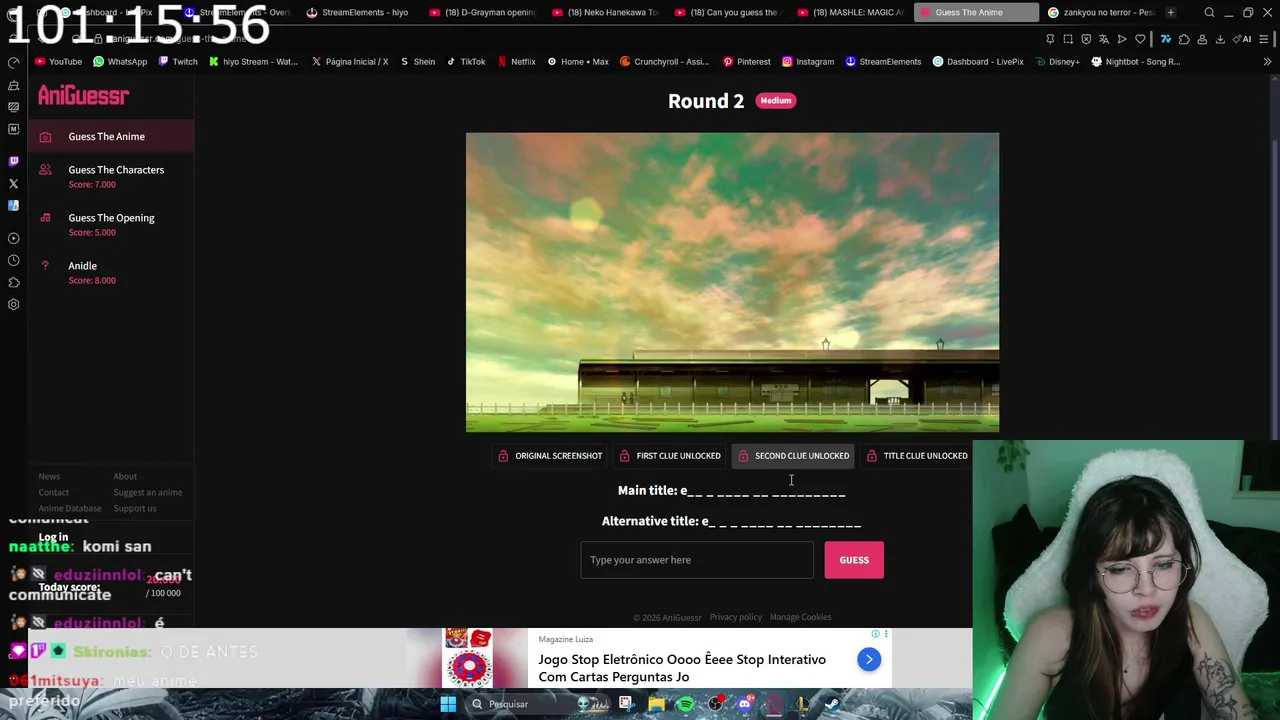Screen dimensions: 1280x720
Task: Click the browser AI button
Action: (1242, 39)
